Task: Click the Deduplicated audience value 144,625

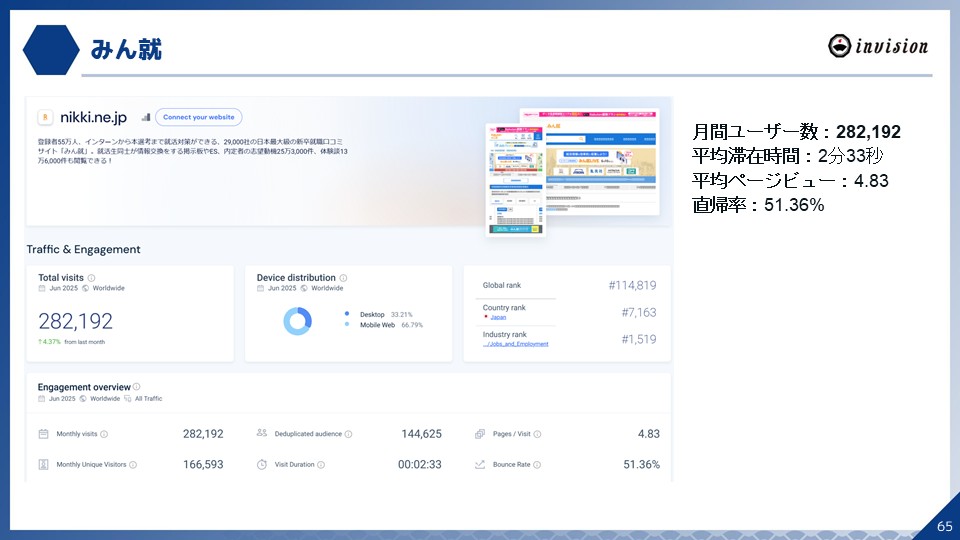Action: pos(421,434)
